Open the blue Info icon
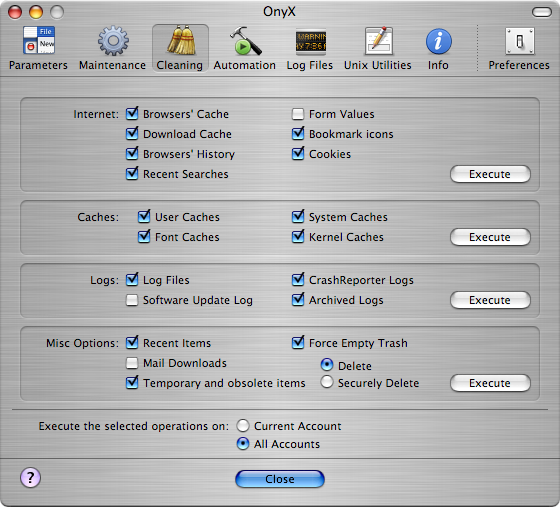This screenshot has width=560, height=507. click(438, 41)
